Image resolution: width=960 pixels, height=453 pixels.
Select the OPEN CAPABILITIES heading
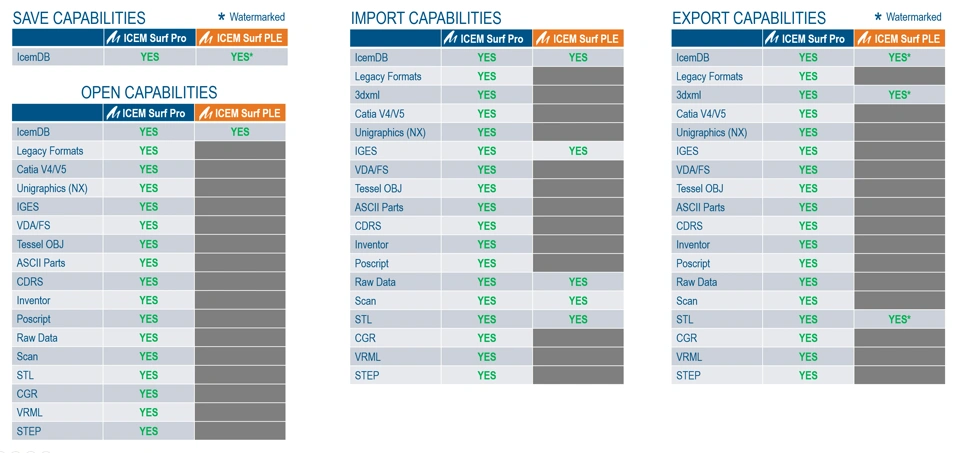click(x=149, y=93)
